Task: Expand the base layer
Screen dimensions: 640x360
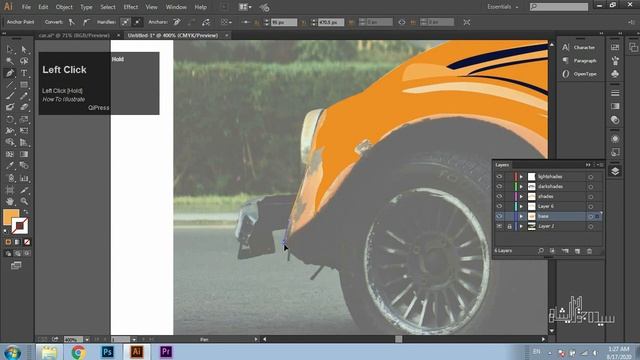Action: (x=521, y=216)
